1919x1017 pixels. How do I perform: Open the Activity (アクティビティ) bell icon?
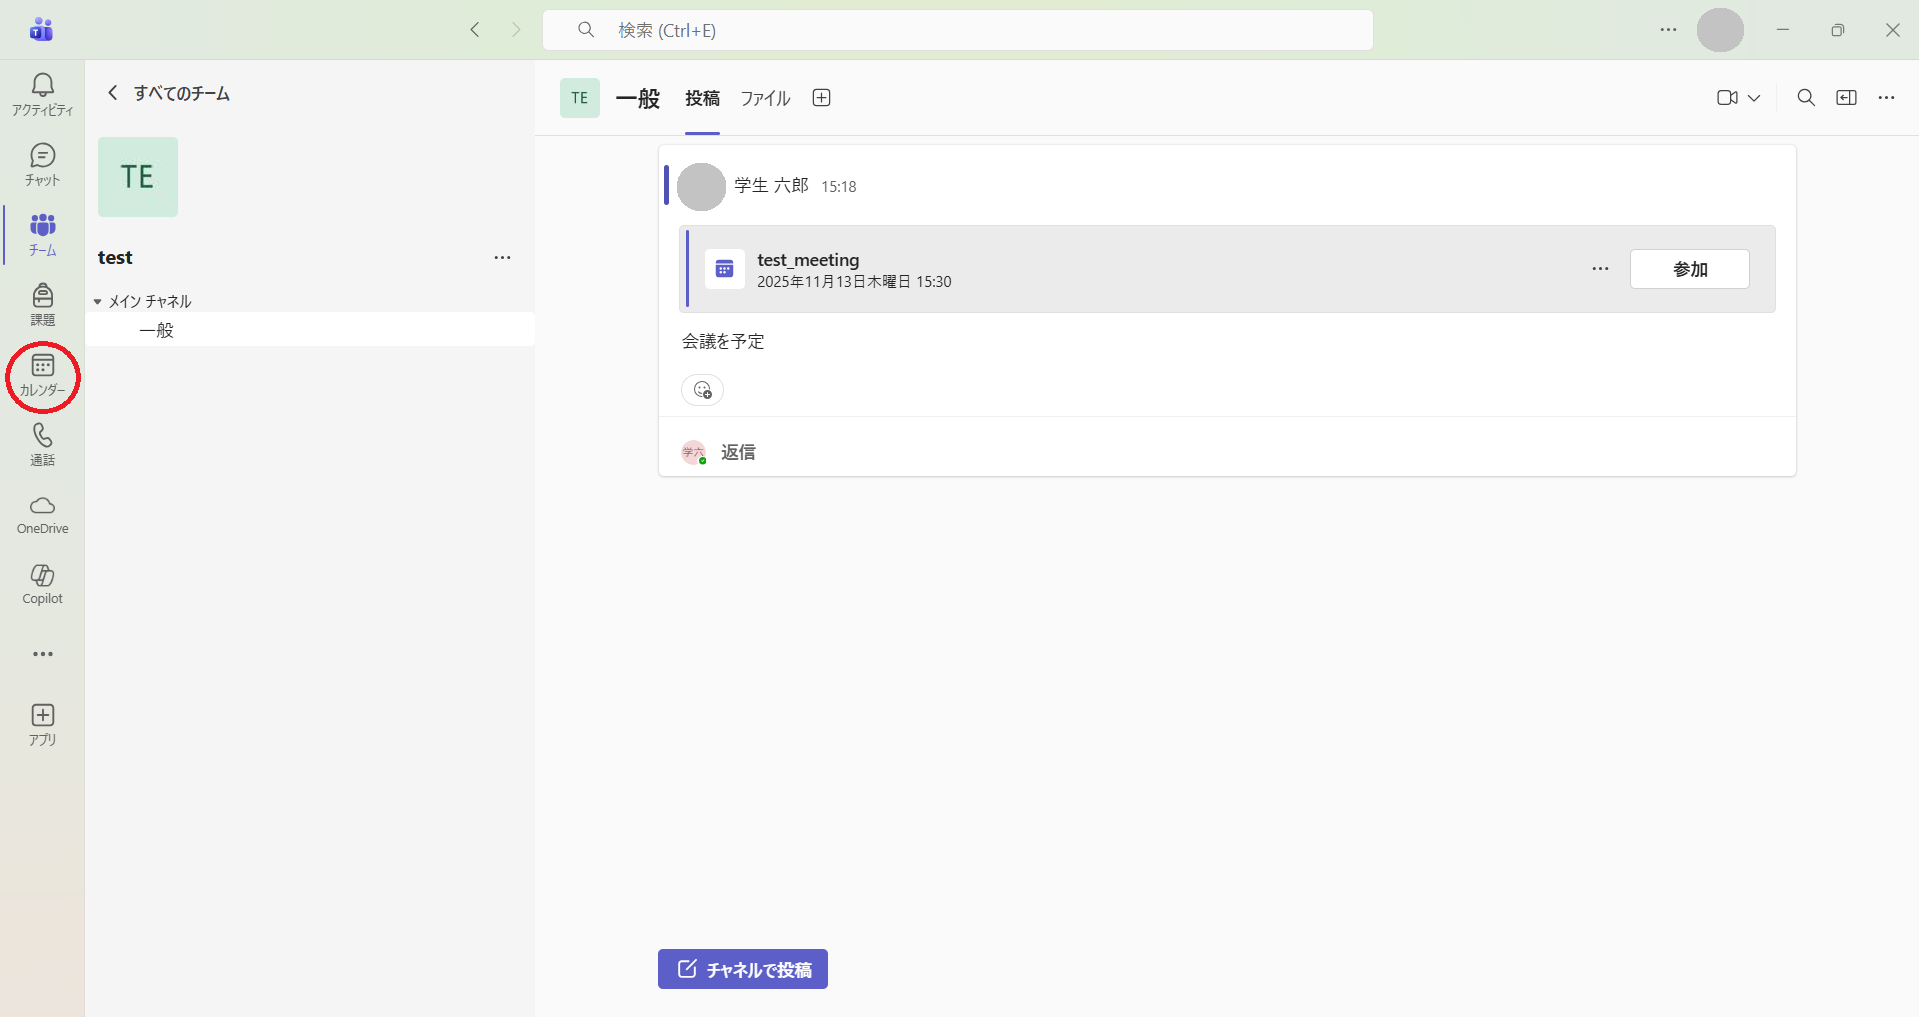coord(42,94)
